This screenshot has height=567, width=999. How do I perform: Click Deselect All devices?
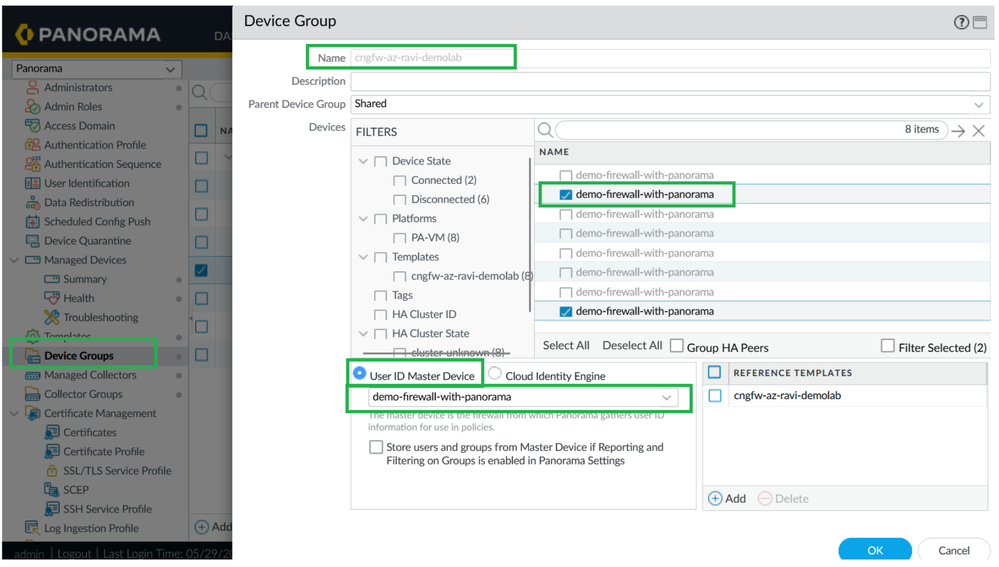point(632,345)
